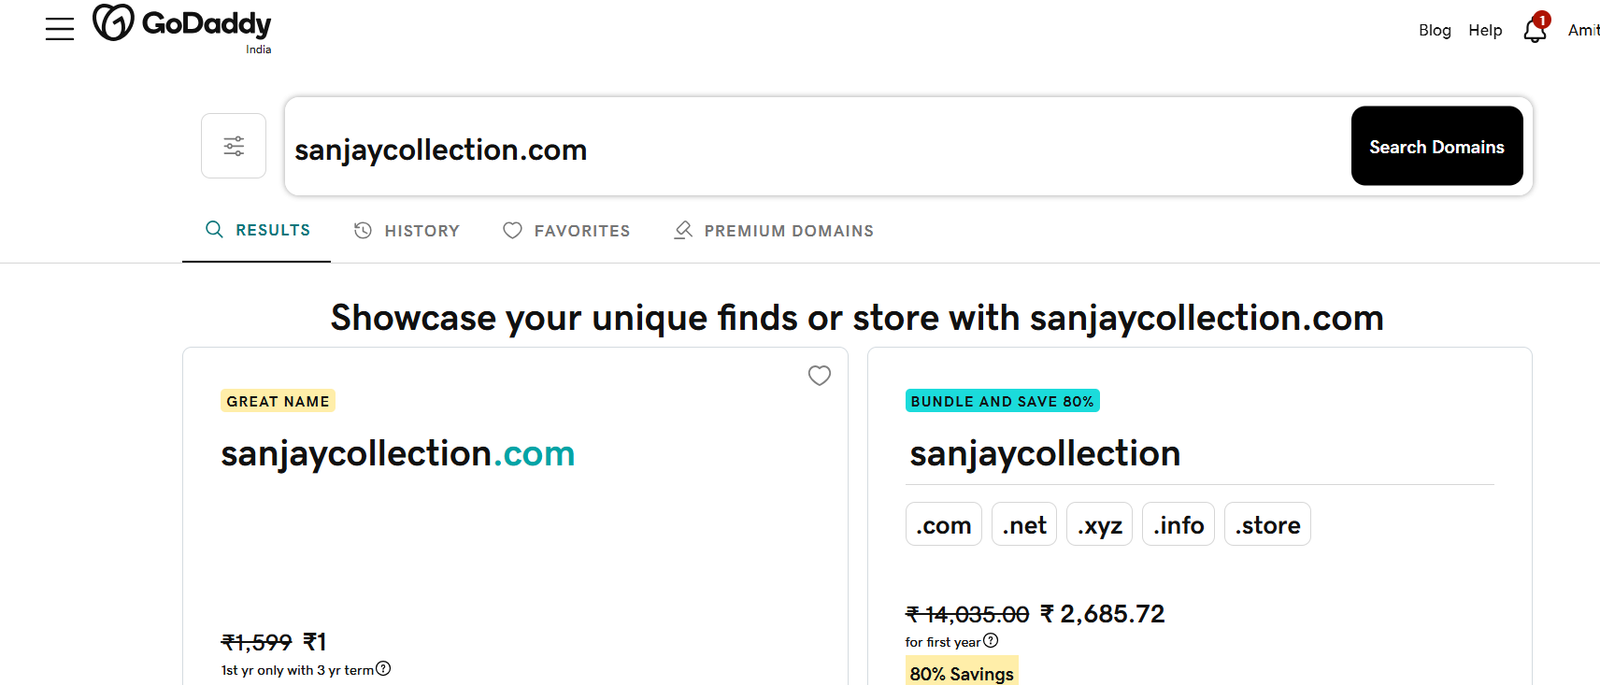The width and height of the screenshot is (1600, 685).
Task: Click the Search Domains button
Action: click(x=1437, y=146)
